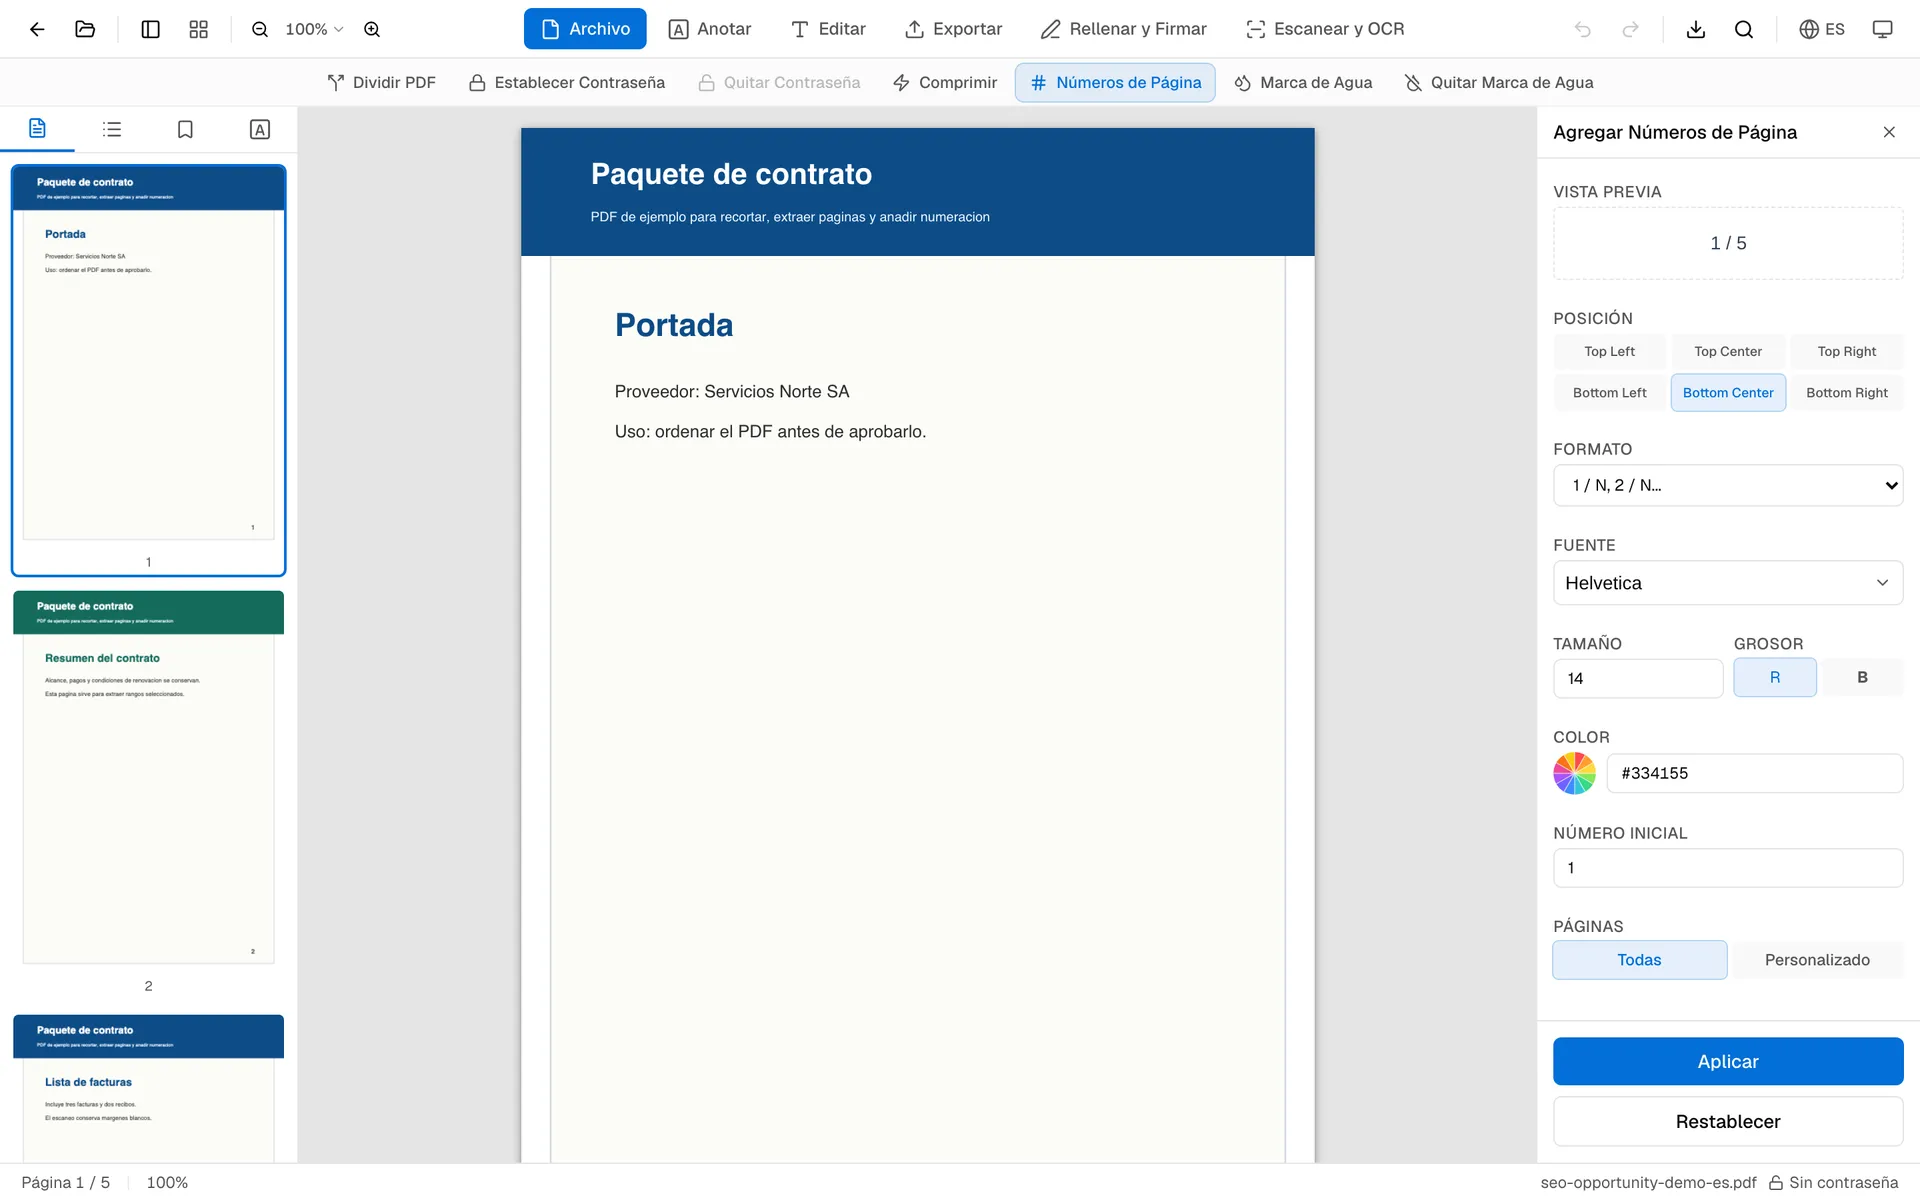The image size is (1920, 1200).
Task: Open the page grid view icon
Action: (x=198, y=29)
